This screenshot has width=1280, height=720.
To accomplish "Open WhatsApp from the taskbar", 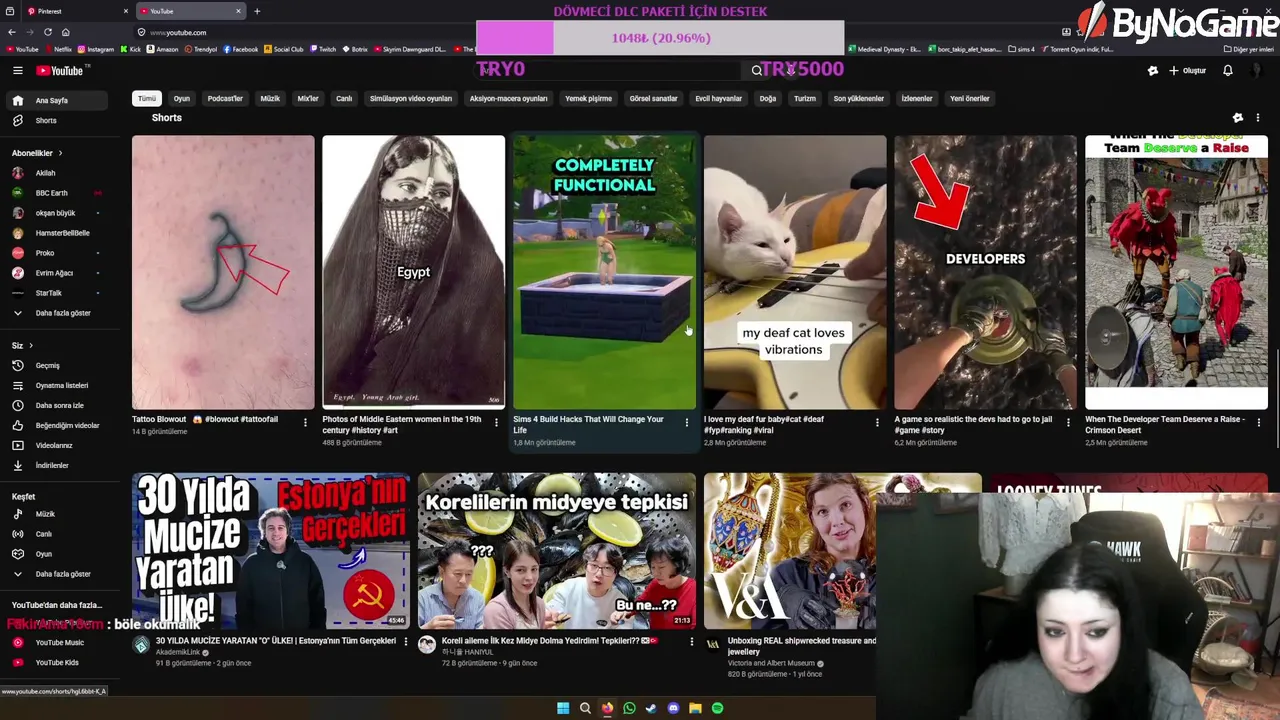I will 629,708.
